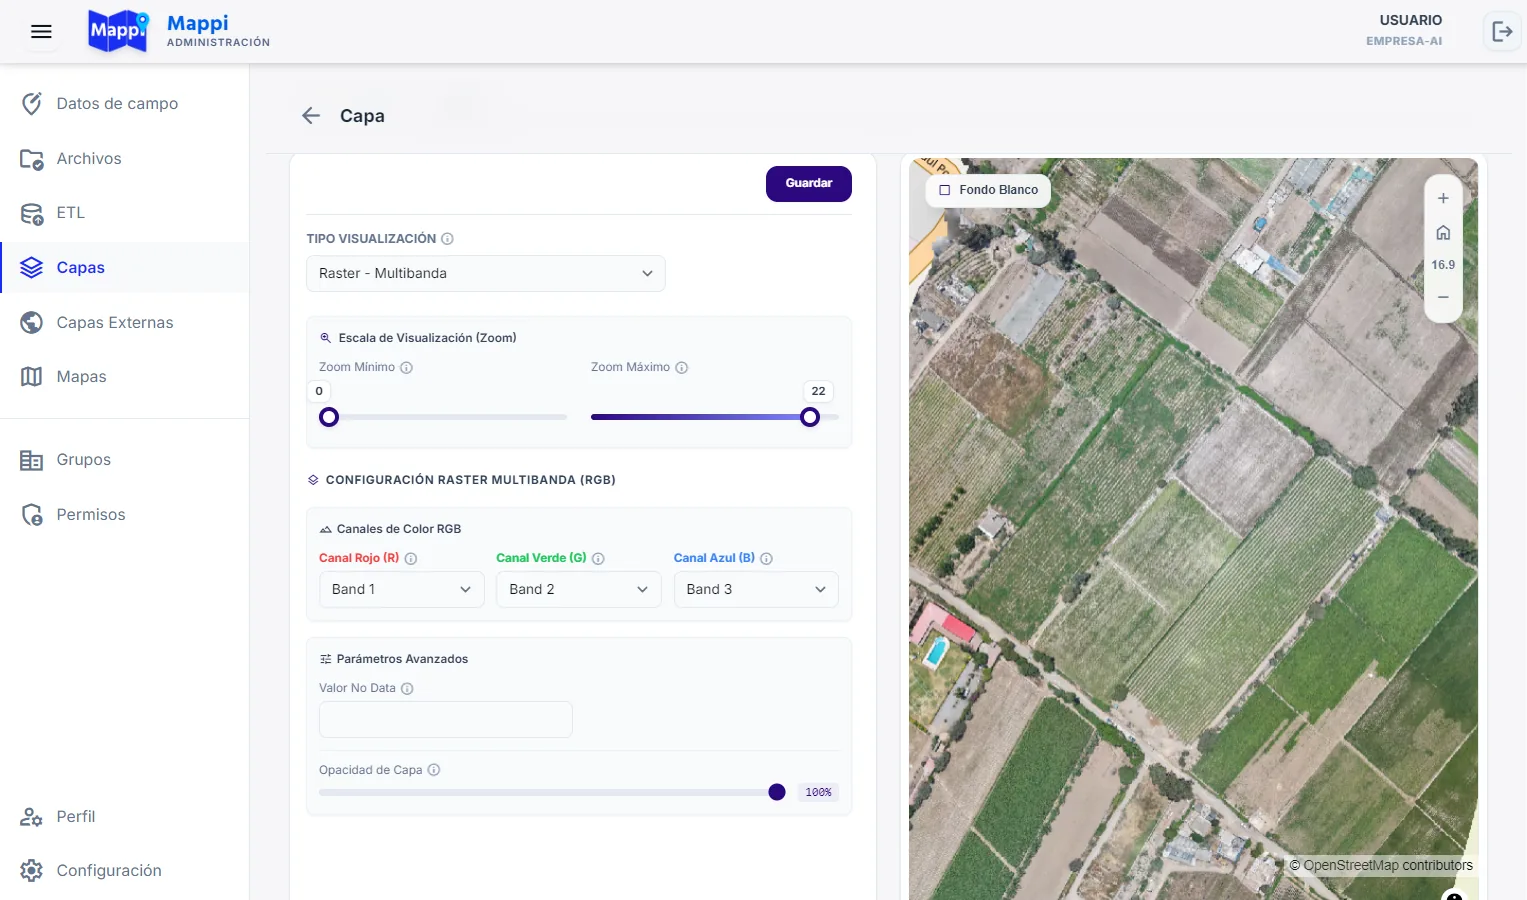Click the Opacidad de Capa slider handle
Viewport: 1527px width, 900px height.
click(x=777, y=793)
